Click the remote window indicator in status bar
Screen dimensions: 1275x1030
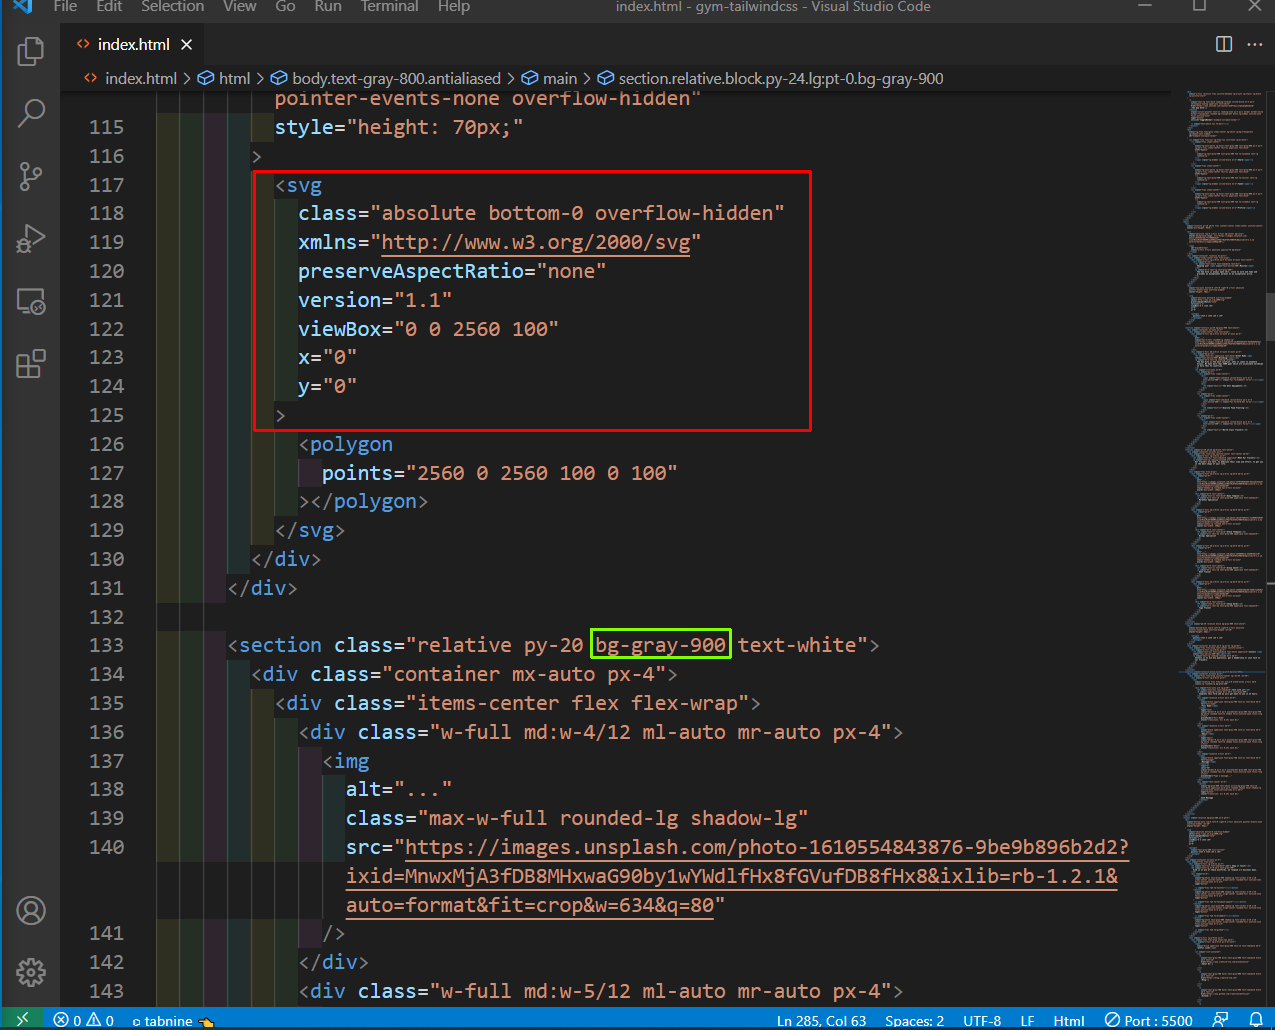[22, 1020]
